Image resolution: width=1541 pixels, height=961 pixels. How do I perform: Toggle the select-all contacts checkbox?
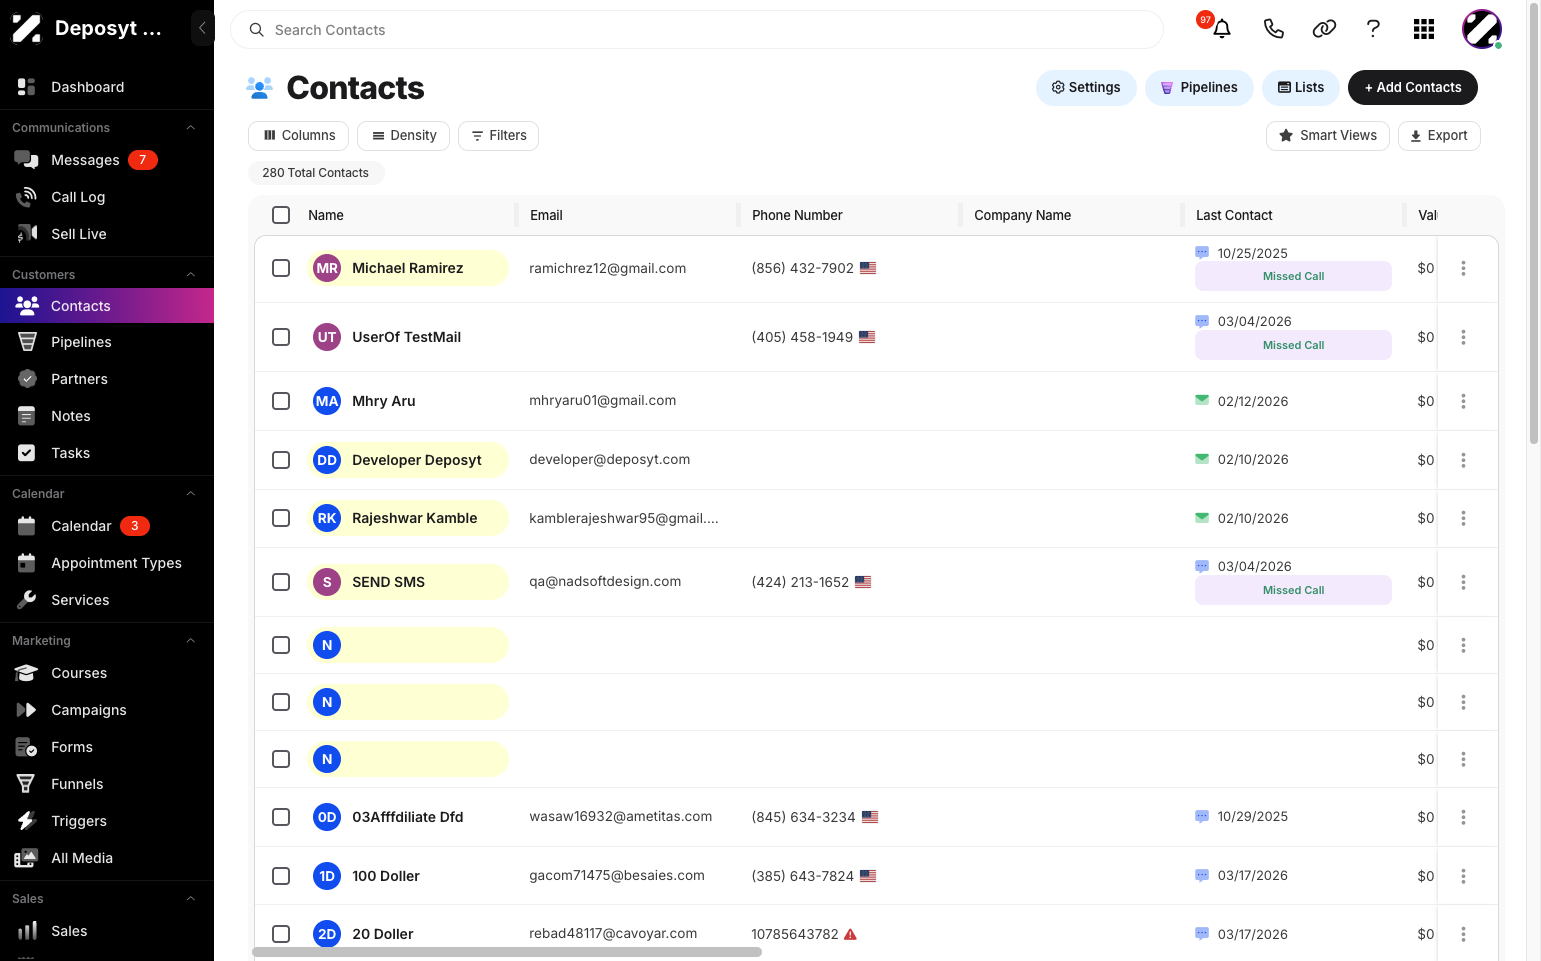(281, 215)
